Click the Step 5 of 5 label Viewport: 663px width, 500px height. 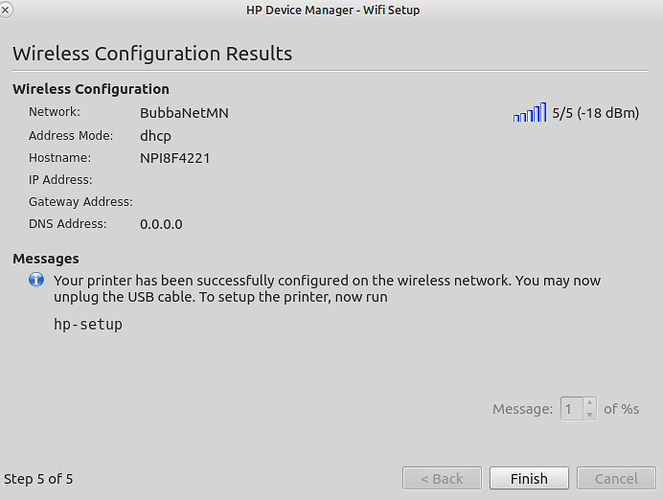coord(38,479)
